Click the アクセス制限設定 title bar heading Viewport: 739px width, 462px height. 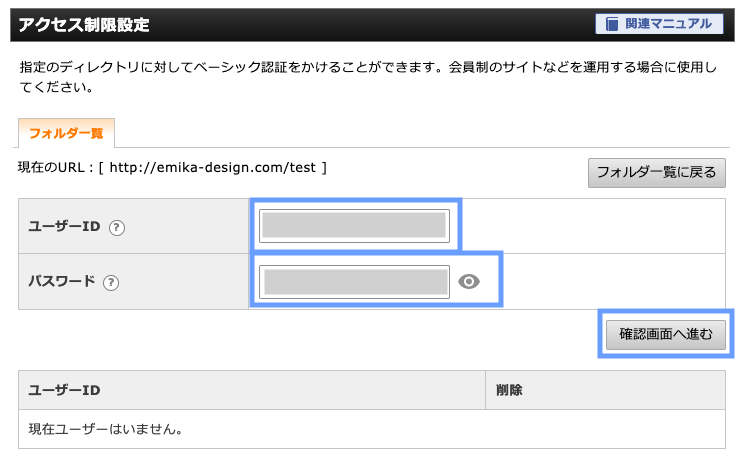pos(85,24)
